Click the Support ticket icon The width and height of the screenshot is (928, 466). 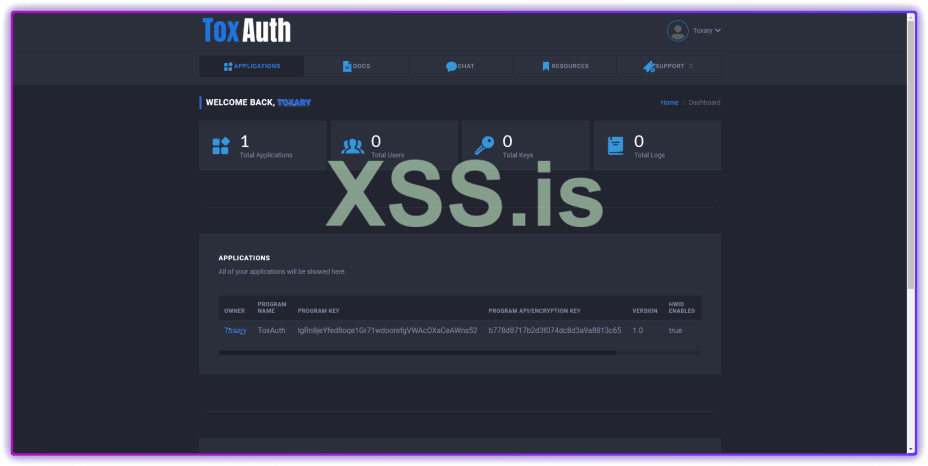click(649, 66)
